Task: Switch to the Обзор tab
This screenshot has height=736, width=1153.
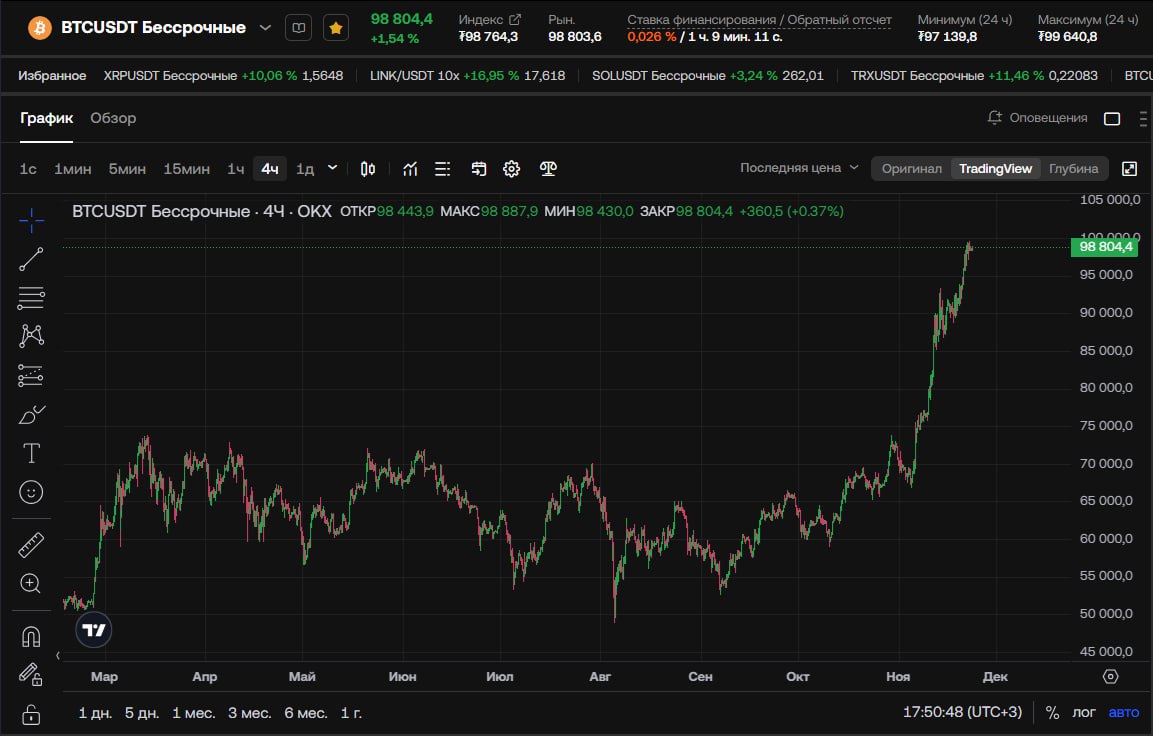Action: point(113,118)
